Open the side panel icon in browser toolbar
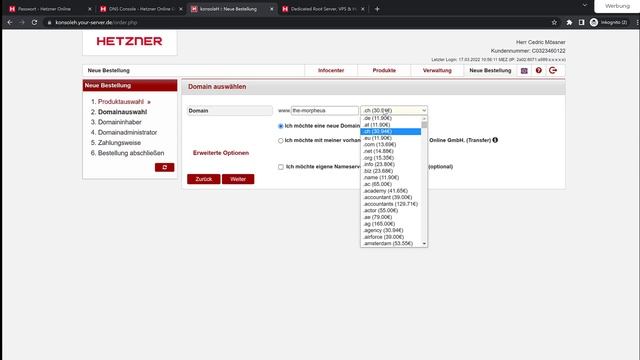The width and height of the screenshot is (640, 360). click(581, 22)
